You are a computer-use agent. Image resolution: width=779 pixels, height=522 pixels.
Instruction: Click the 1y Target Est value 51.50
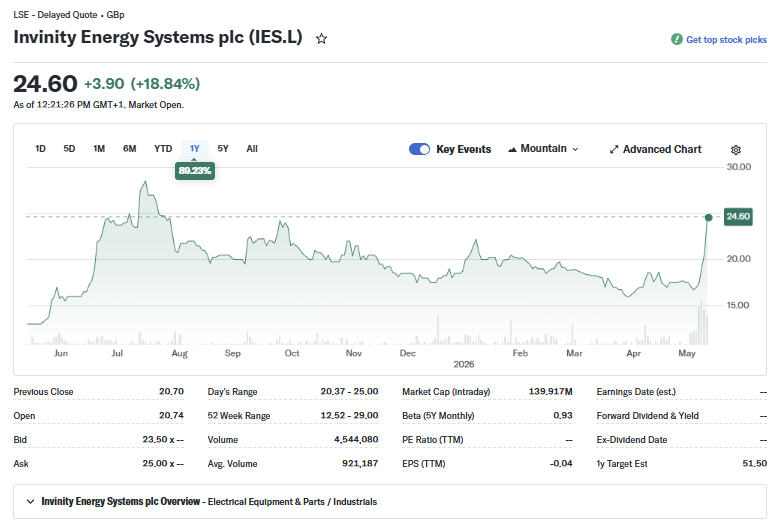point(755,463)
